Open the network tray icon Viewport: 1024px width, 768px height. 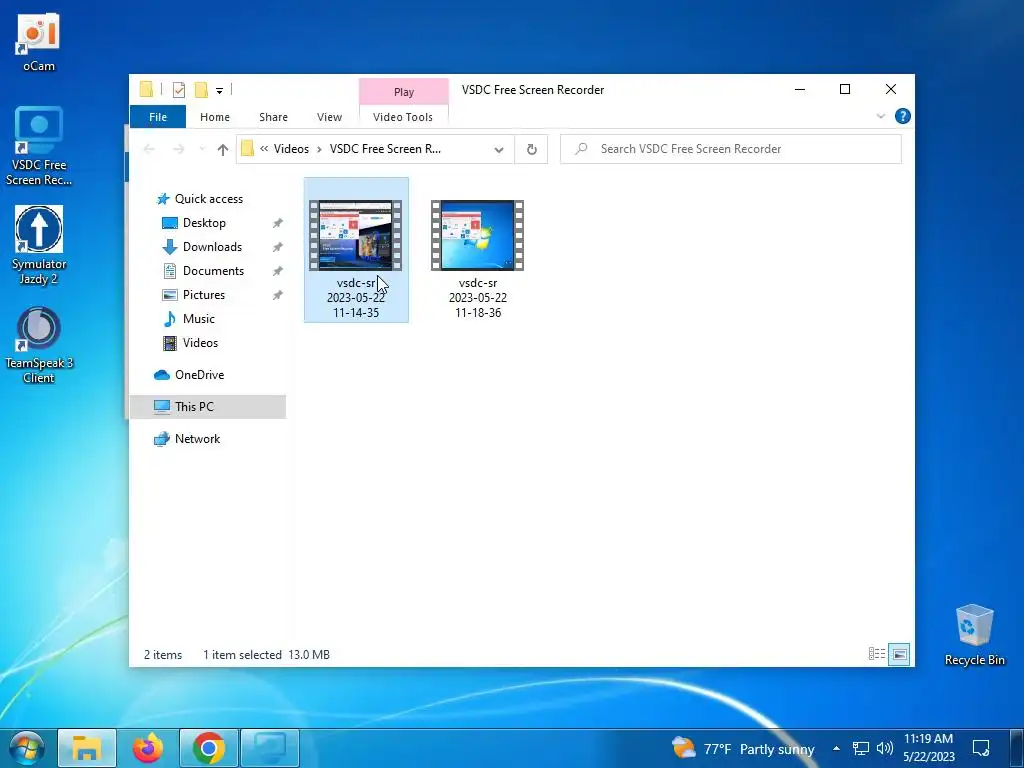(x=861, y=748)
